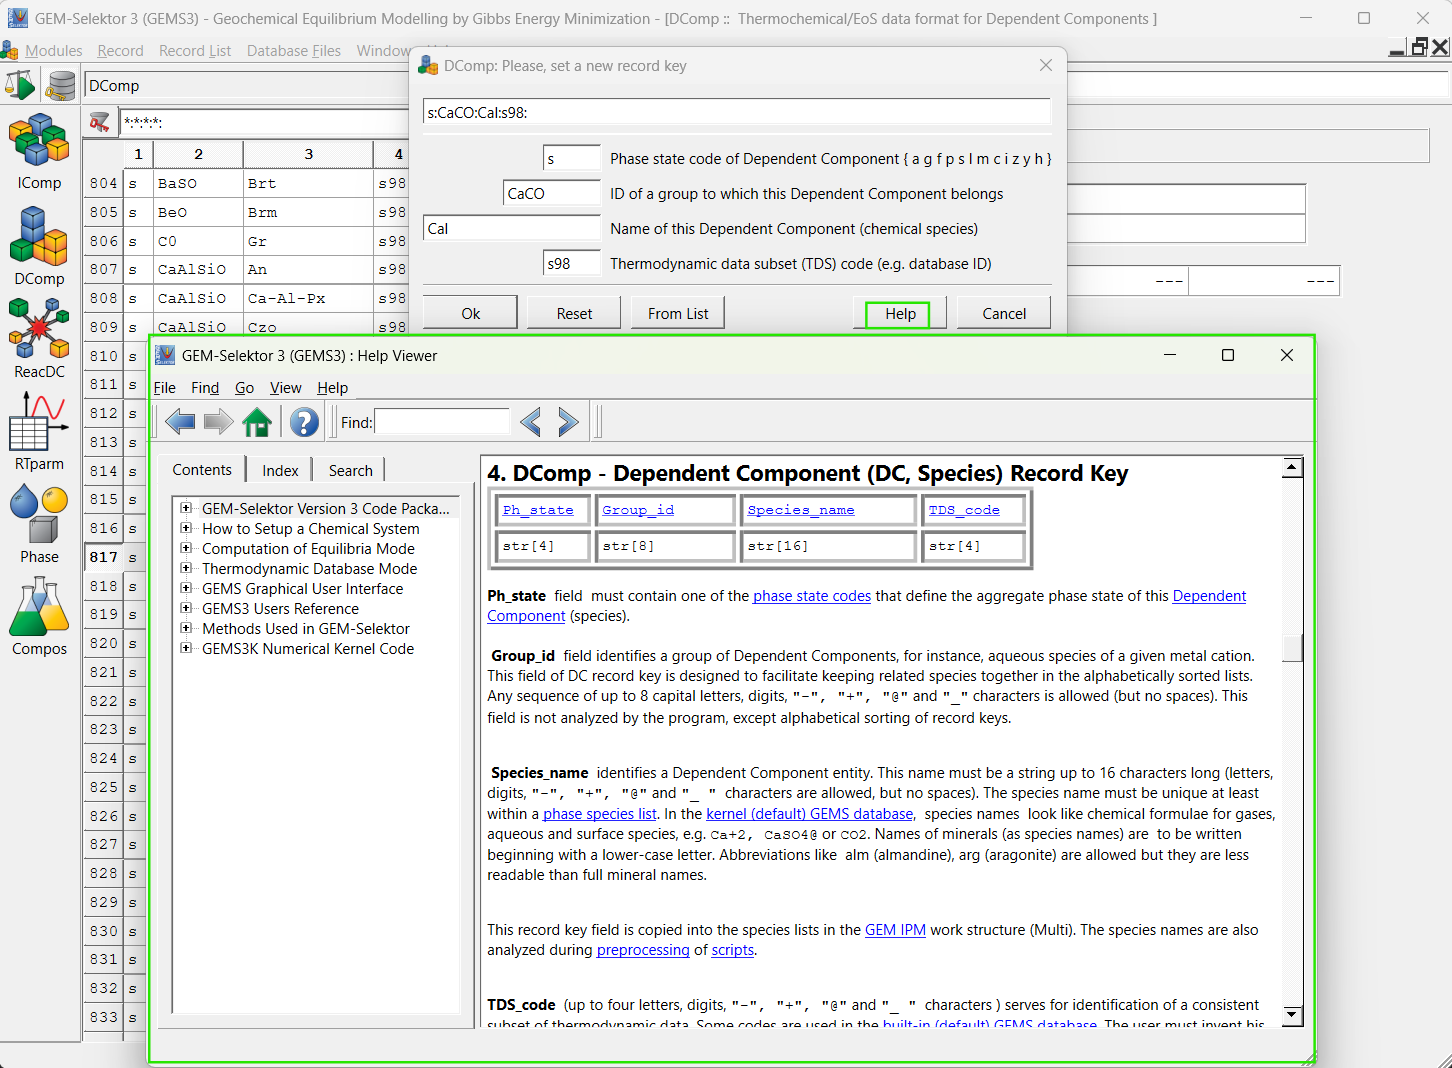Open the RTparm module

[39, 431]
